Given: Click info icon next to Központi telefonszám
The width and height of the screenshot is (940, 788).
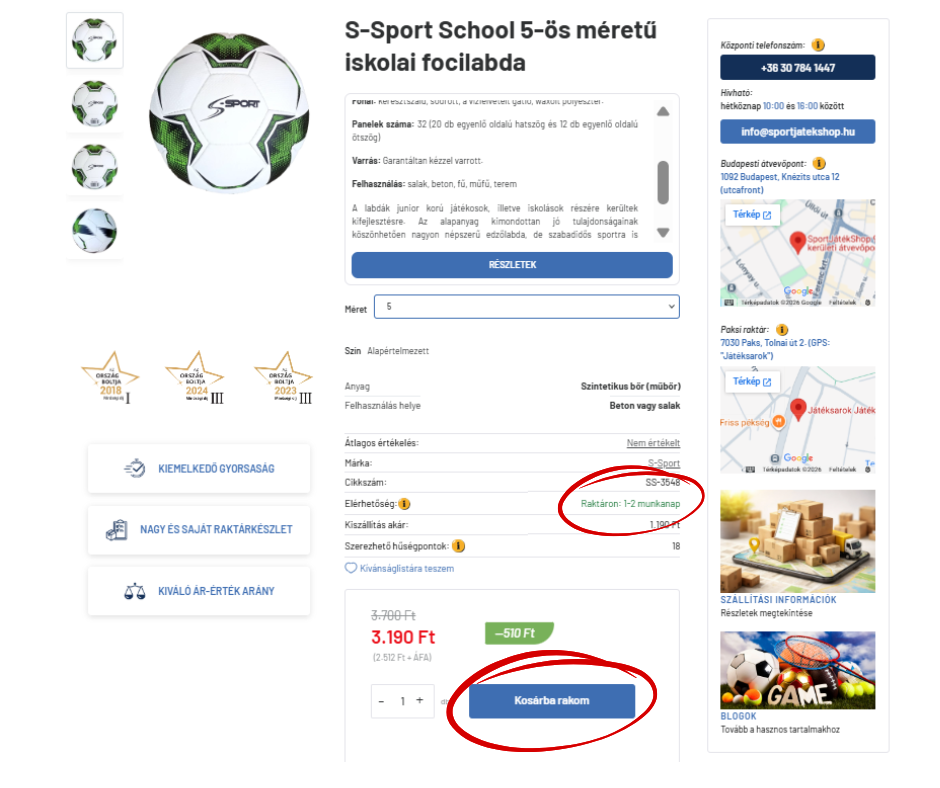Looking at the screenshot, I should [x=818, y=45].
